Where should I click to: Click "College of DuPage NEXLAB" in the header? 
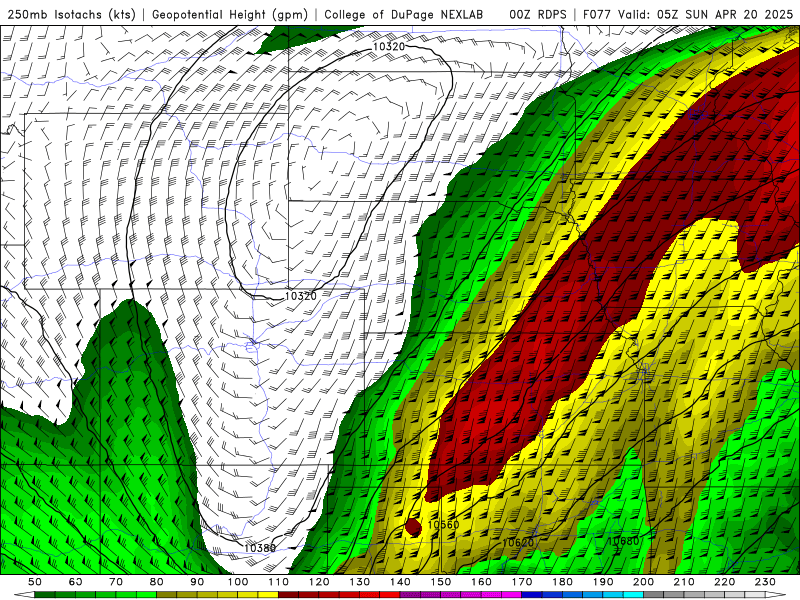(404, 15)
